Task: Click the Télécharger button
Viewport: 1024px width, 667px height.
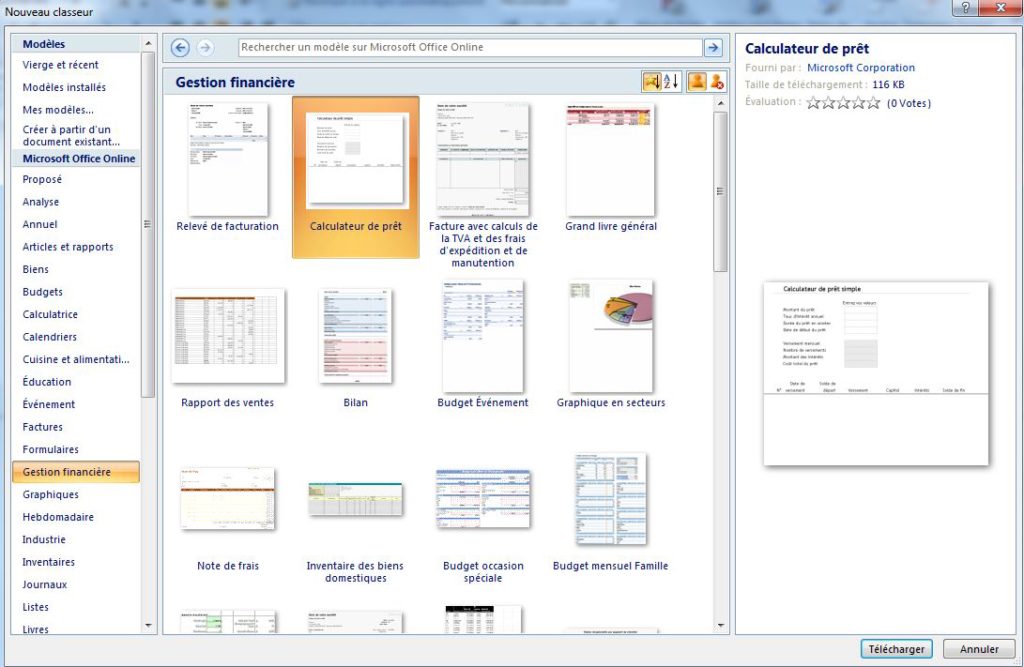Action: [x=896, y=649]
